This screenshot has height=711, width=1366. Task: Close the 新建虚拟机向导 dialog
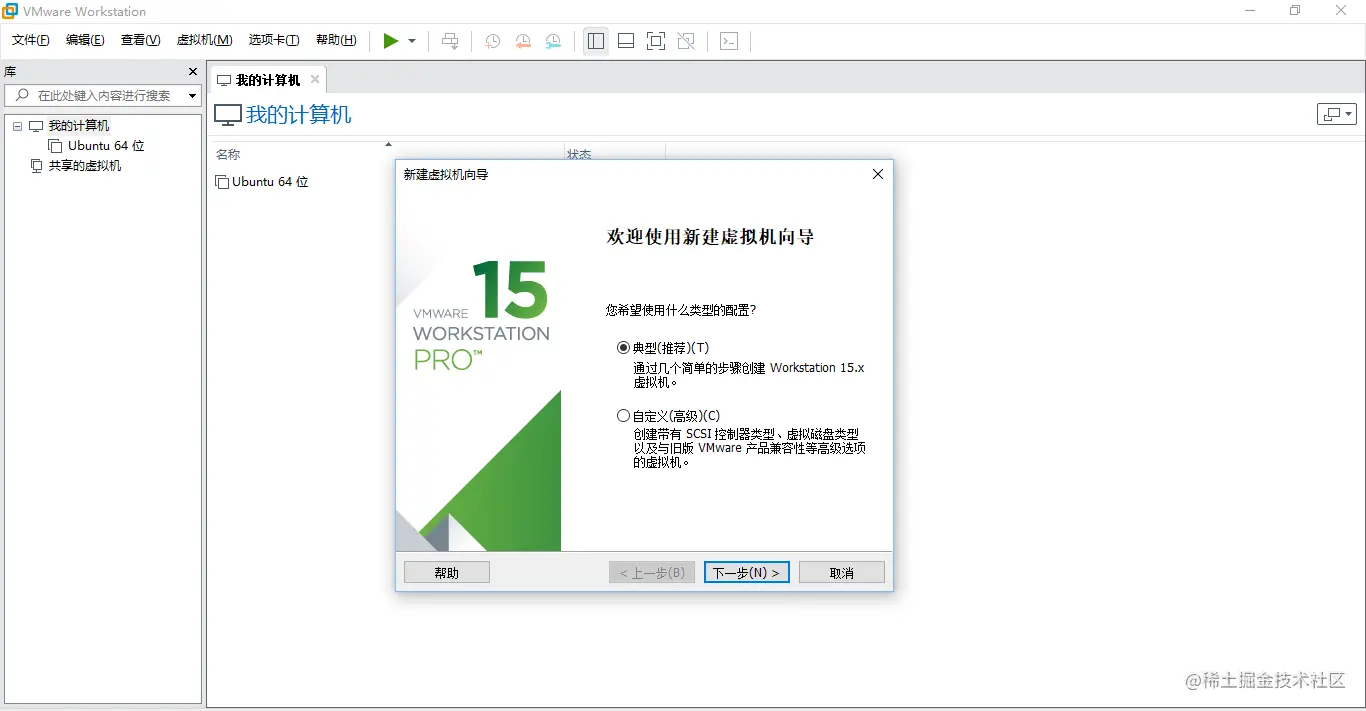click(878, 174)
